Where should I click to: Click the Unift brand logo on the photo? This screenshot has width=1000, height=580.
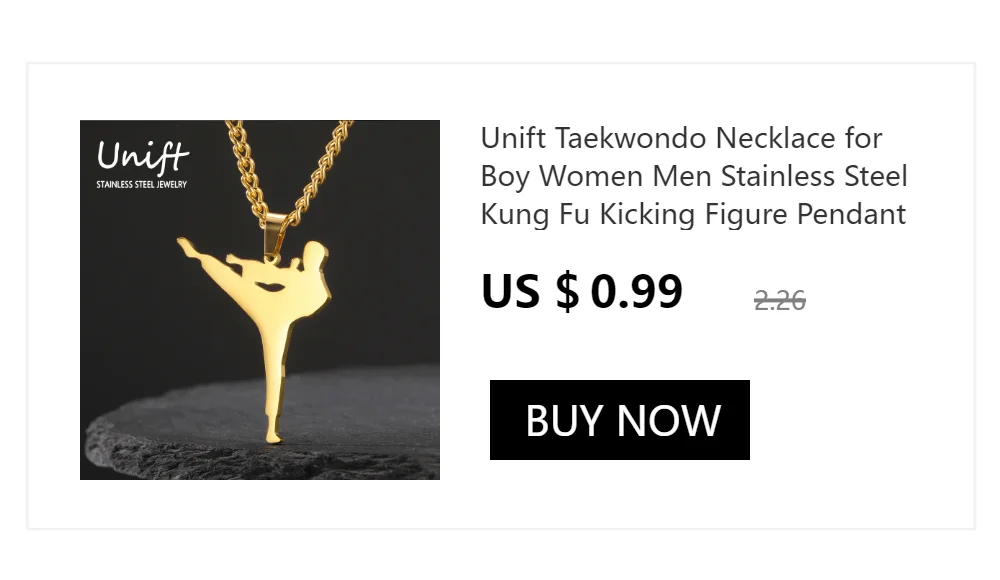coord(142,156)
